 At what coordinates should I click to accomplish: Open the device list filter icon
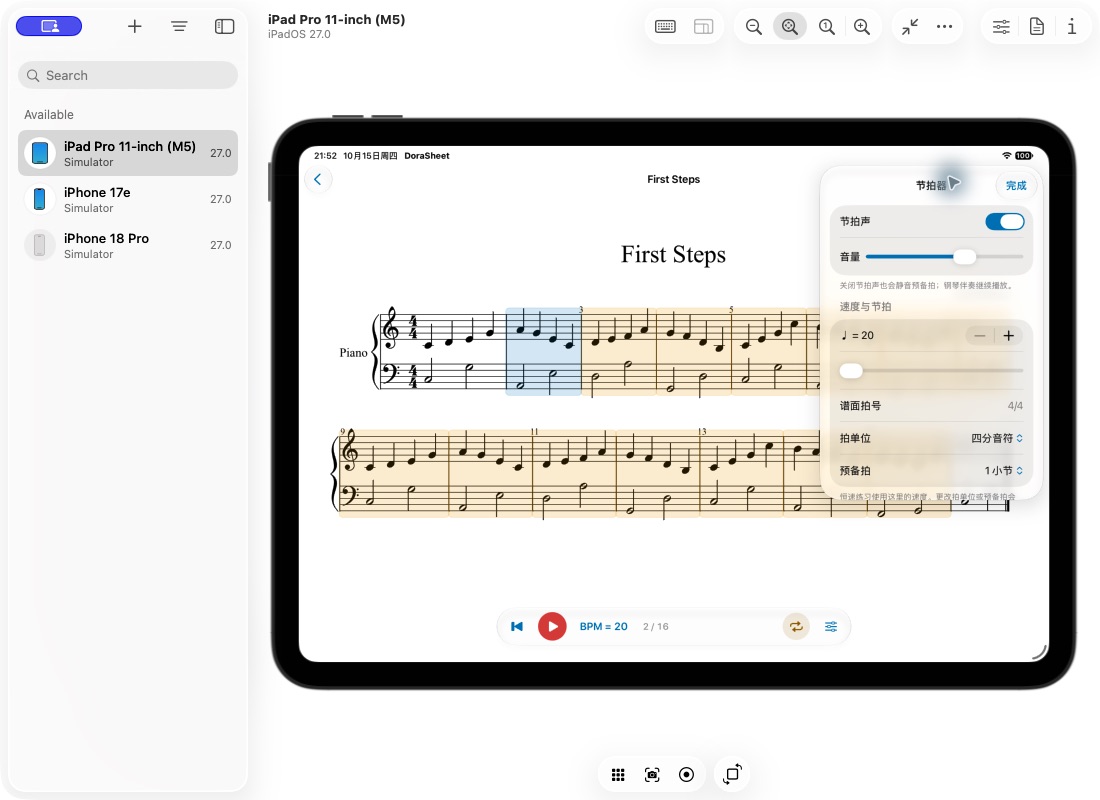pos(179,27)
